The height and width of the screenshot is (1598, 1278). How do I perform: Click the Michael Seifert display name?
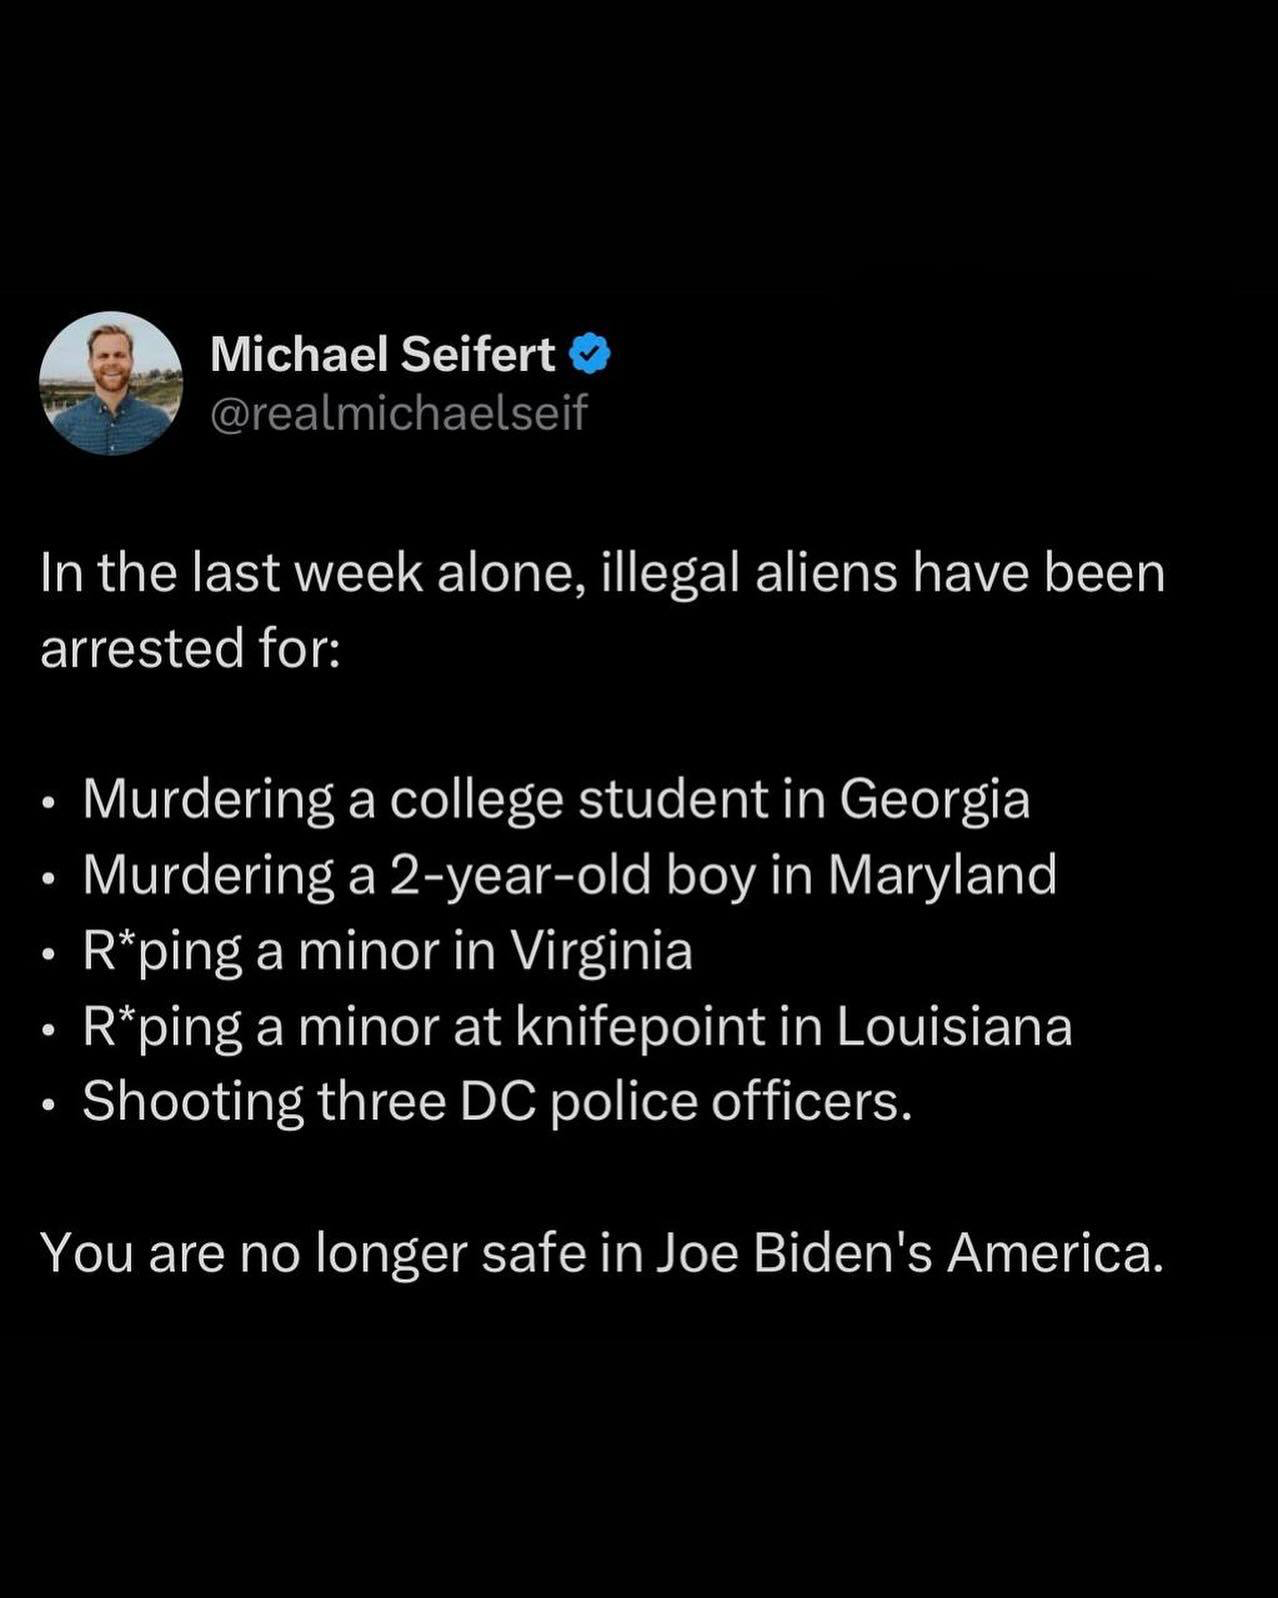pos(382,354)
